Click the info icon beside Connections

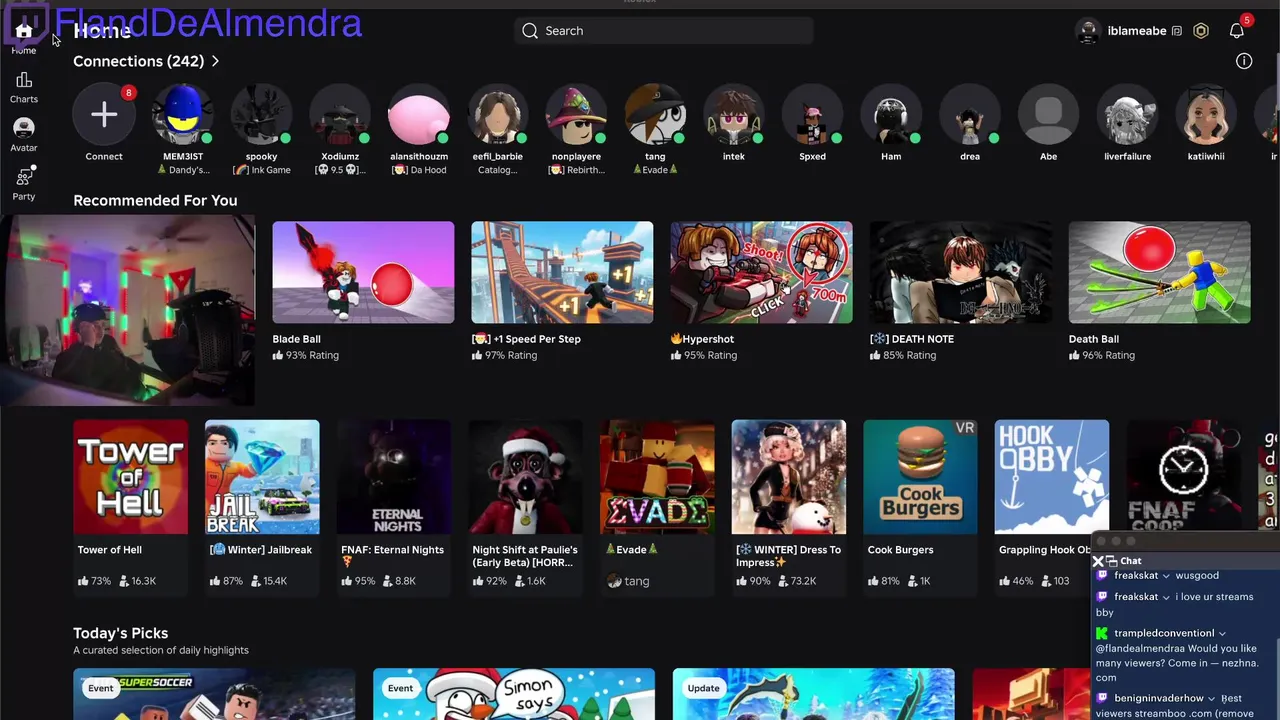coord(1244,61)
